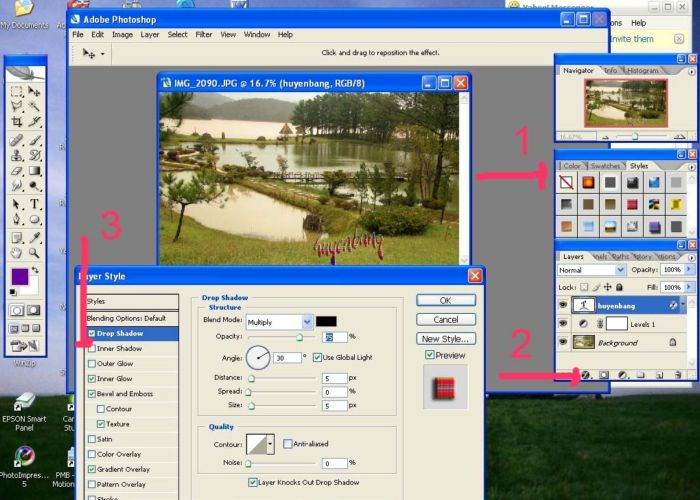
Task: Select the Eyedropper tool
Action: click(x=34, y=238)
